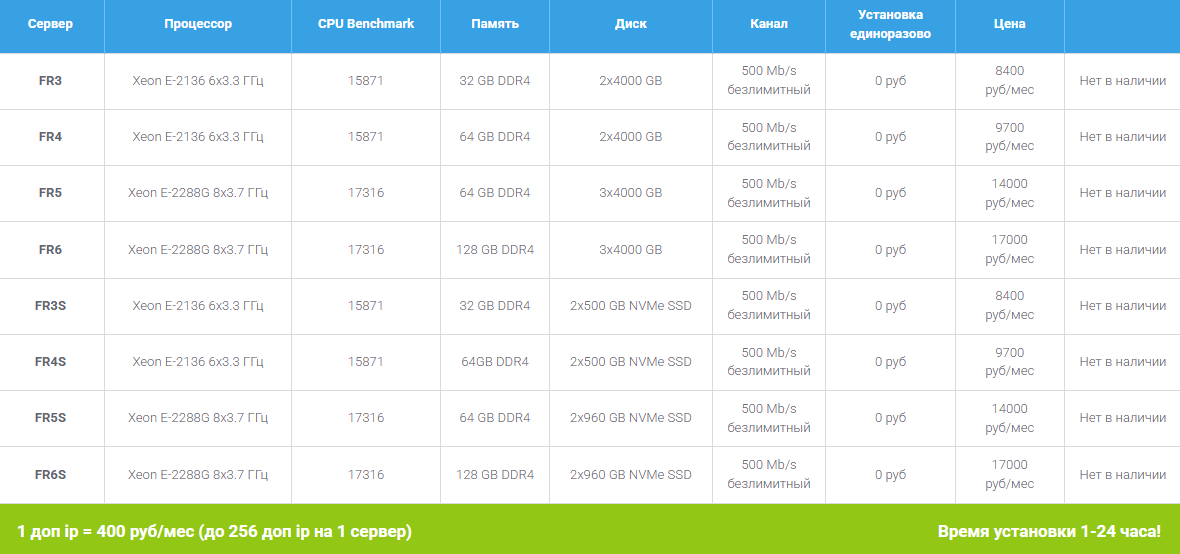Click the Канал column header
This screenshot has width=1180, height=554.
(769, 24)
